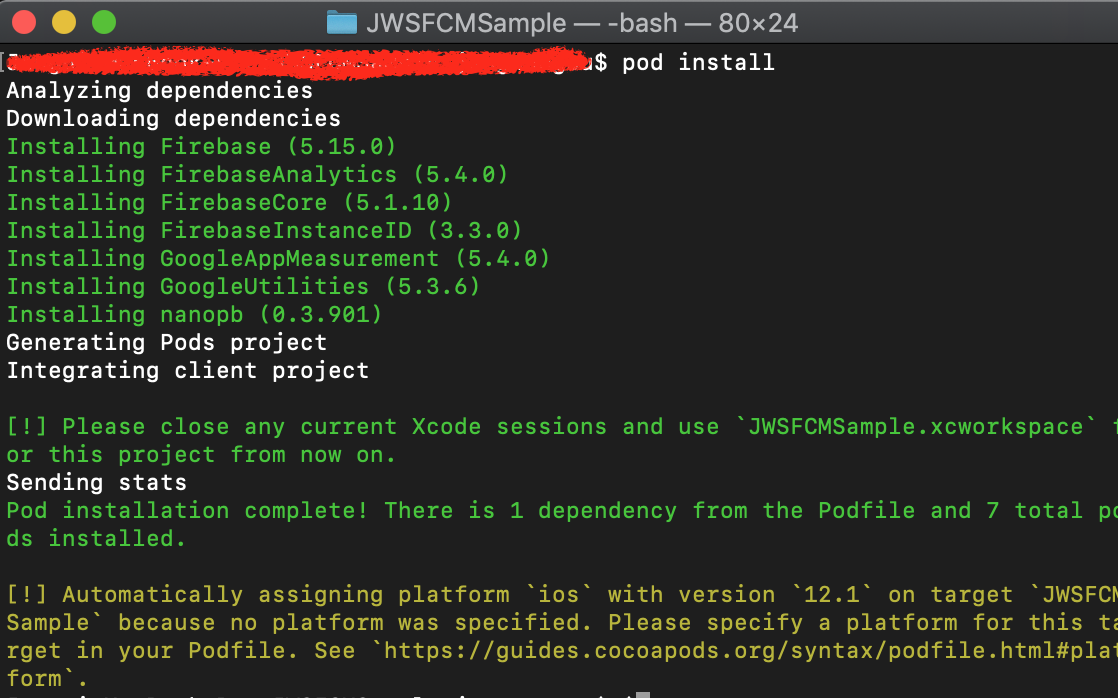Screen dimensions: 1118x698
Task: Click the folder icon in the title bar
Action: click(x=342, y=22)
